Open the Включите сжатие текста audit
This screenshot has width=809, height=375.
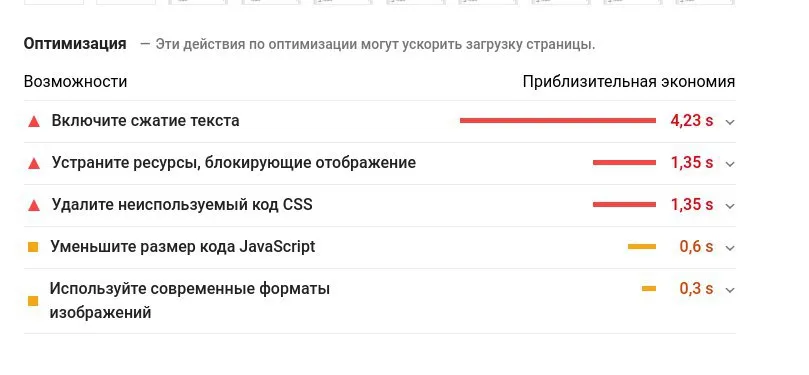[x=145, y=121]
